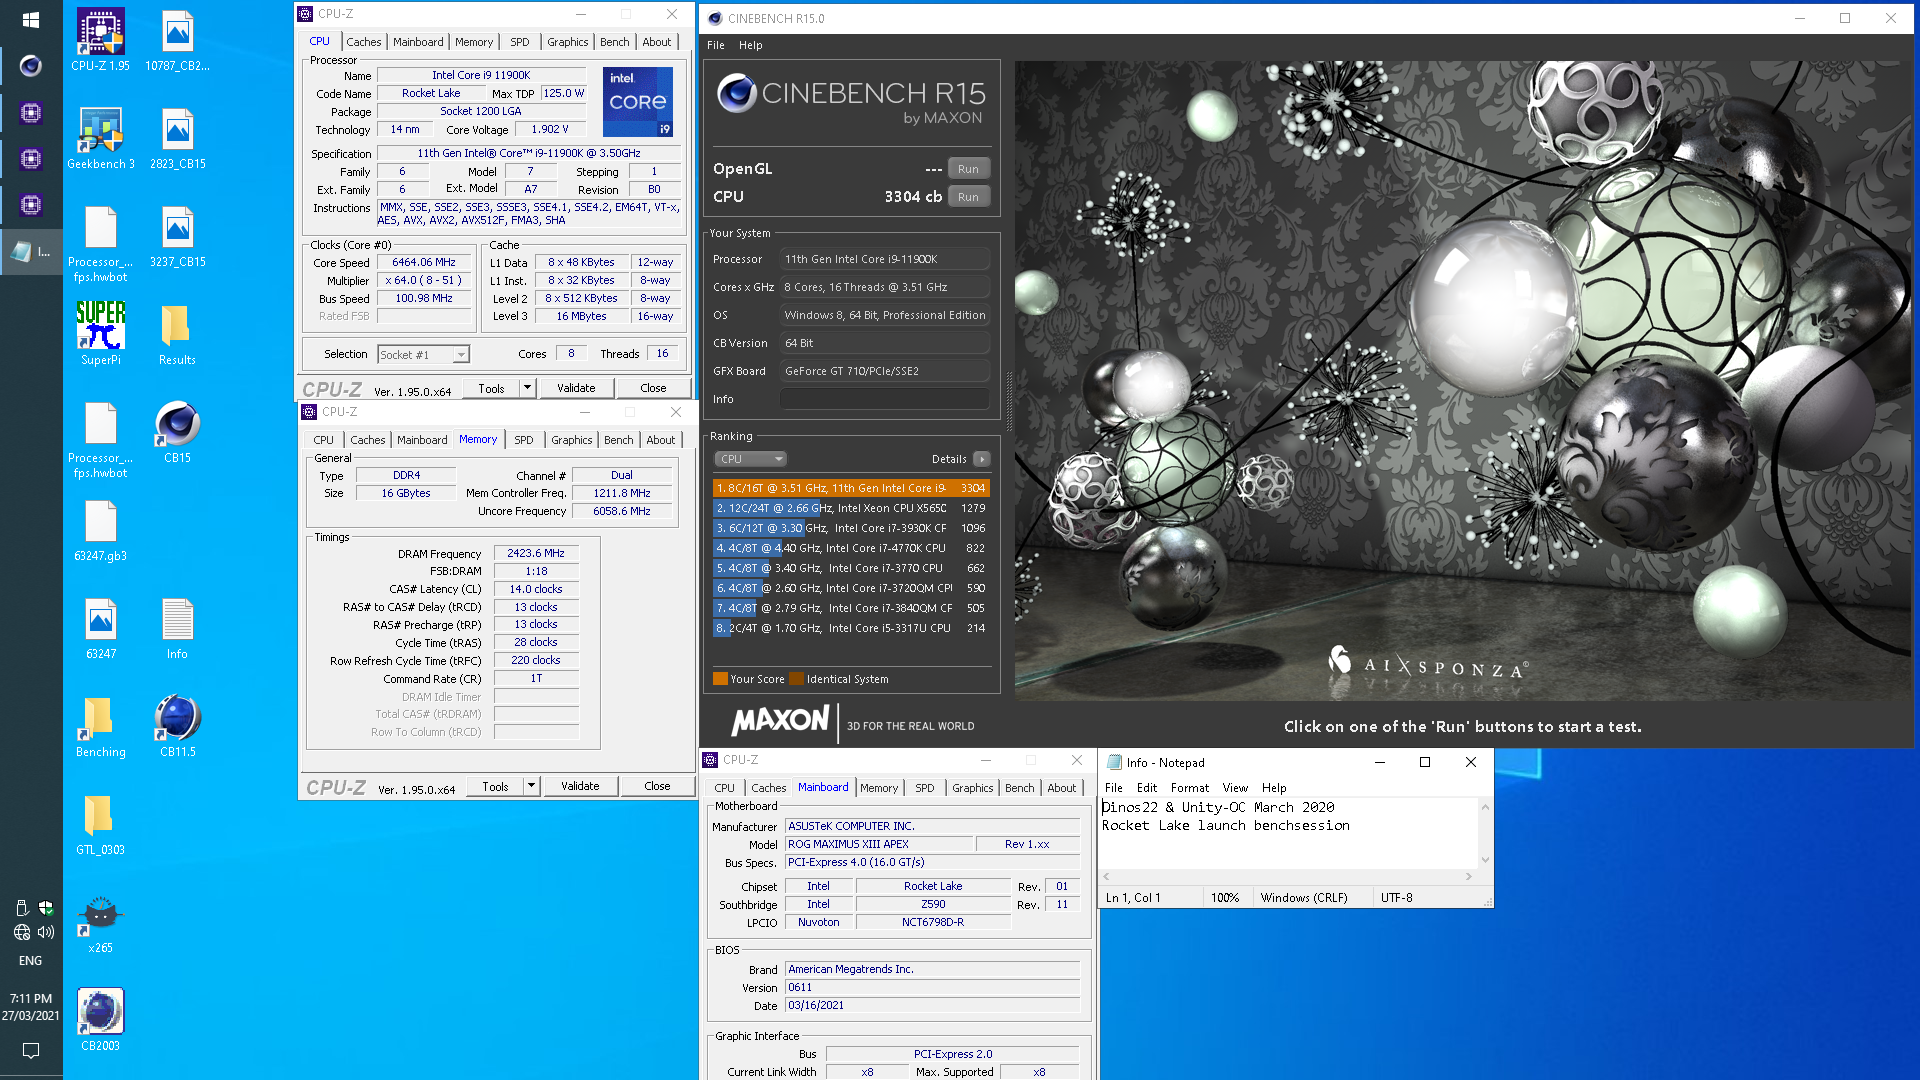Click the ROG MAXIMUS XIII APEX model field

878,844
